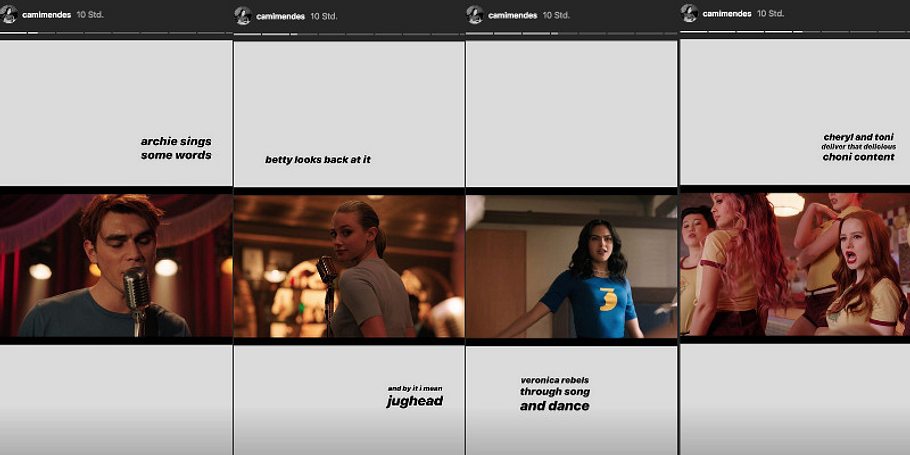Click the story progress bar in the Veronica story
Screen dimensions: 910x455
pyautogui.click(x=572, y=33)
